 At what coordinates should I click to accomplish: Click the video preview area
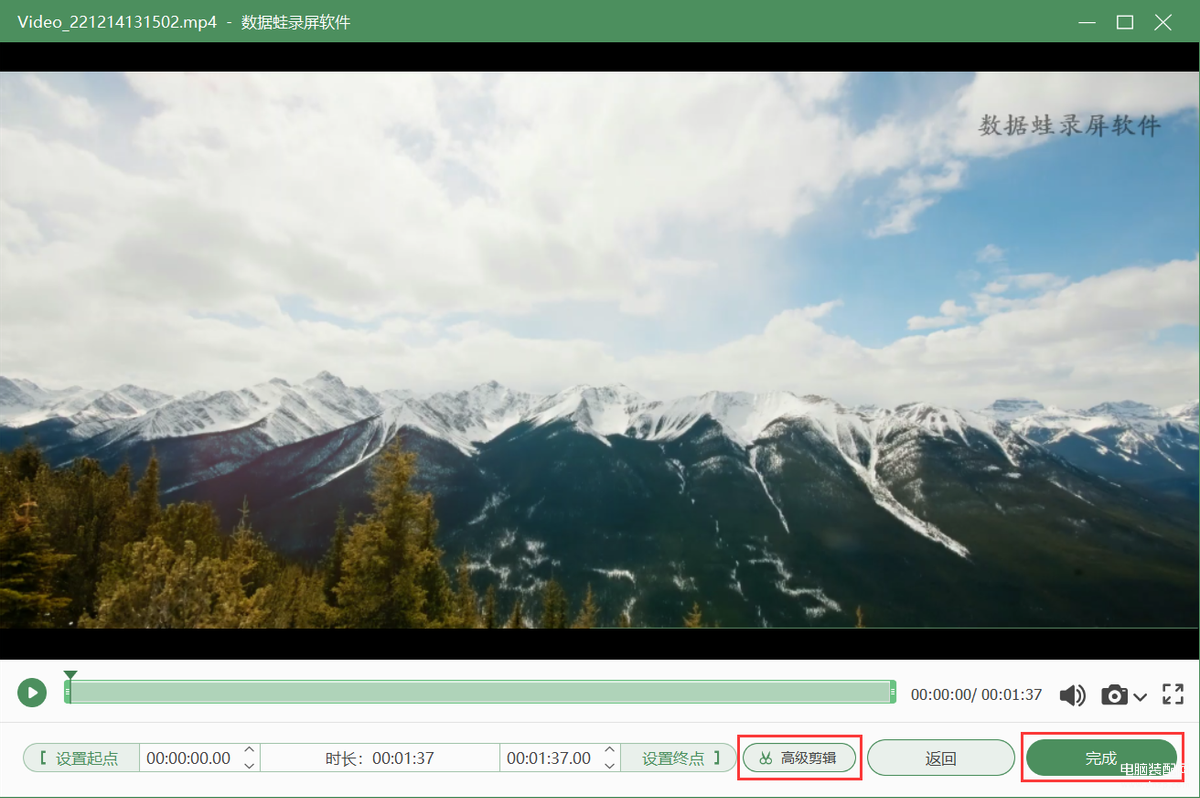[x=600, y=350]
